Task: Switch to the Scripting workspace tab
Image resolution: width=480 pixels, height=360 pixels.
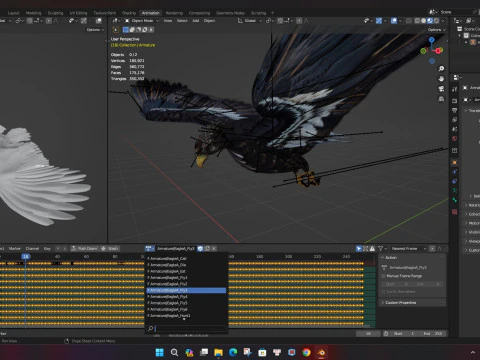Action: point(258,13)
